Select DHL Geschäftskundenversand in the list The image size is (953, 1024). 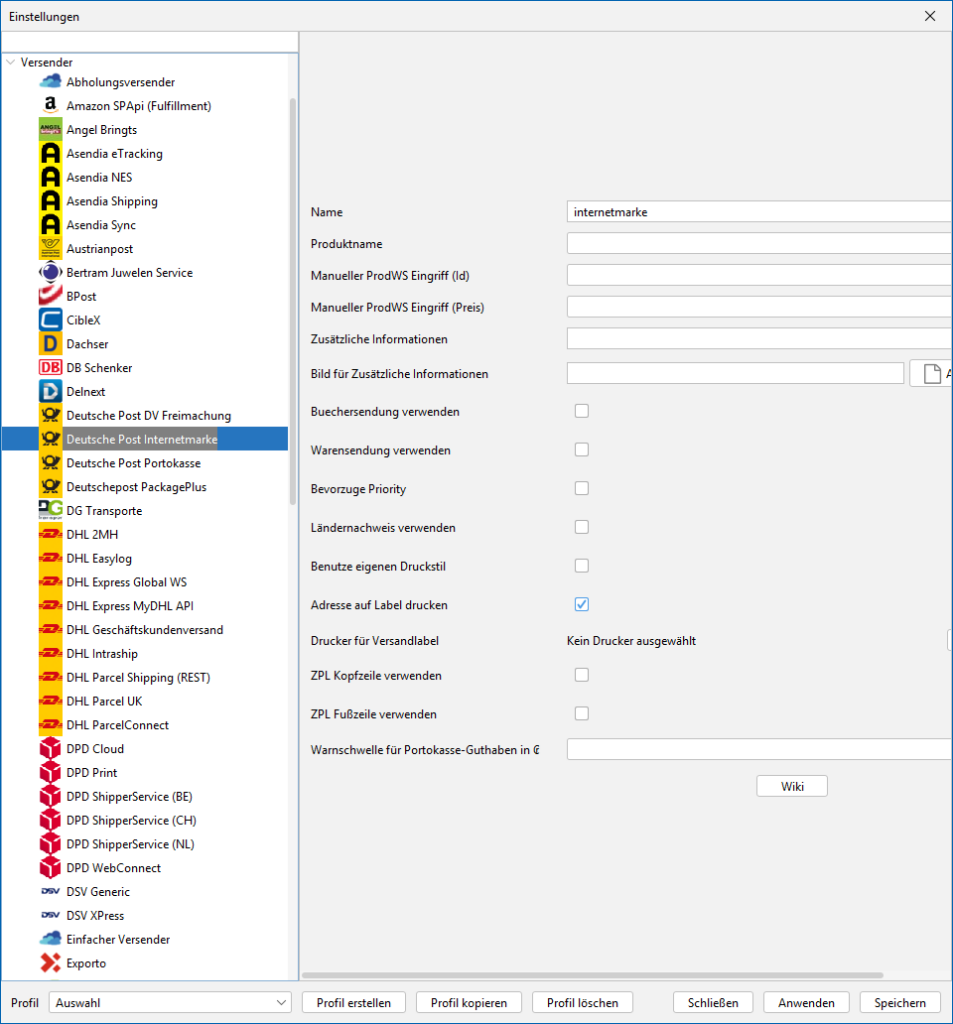click(x=144, y=630)
